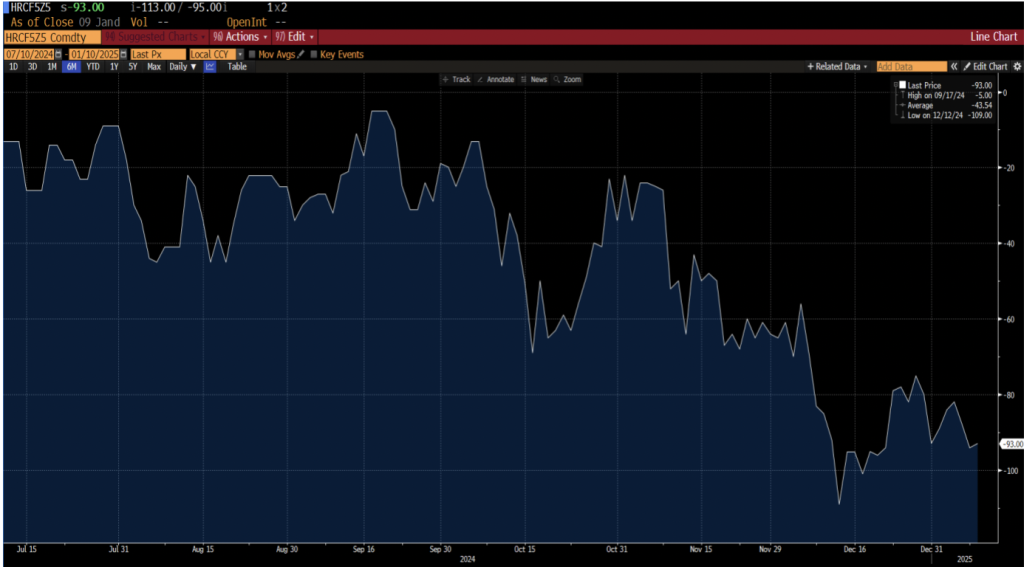This screenshot has height=567, width=1024.
Task: Click the collapse double-arrow icon
Action: (953, 67)
